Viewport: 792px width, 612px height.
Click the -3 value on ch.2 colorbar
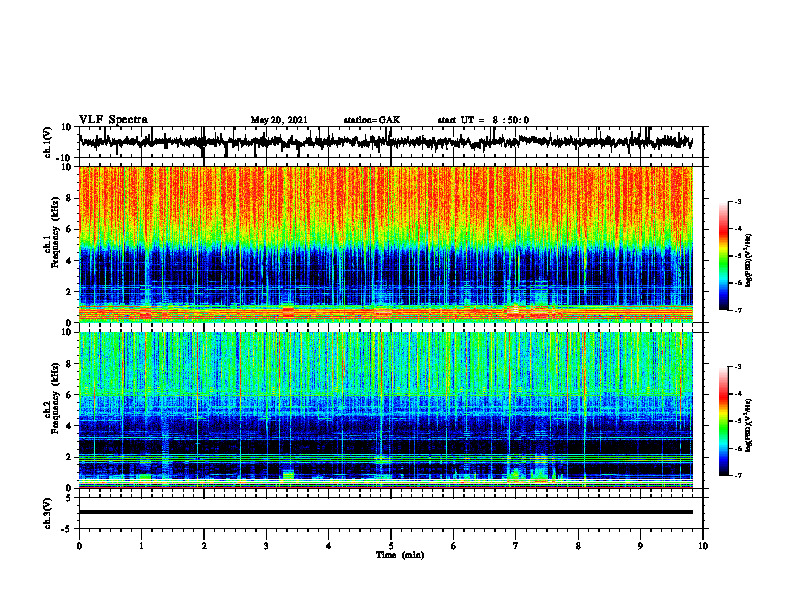[738, 367]
